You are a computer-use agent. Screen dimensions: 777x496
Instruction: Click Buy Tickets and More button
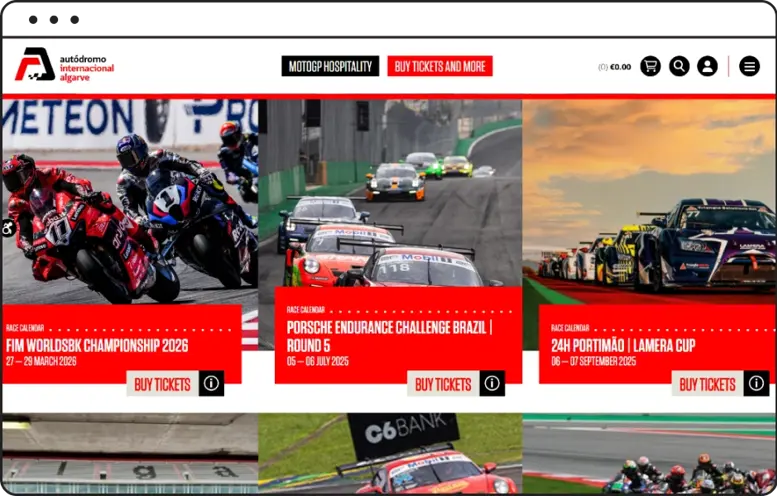(x=440, y=67)
